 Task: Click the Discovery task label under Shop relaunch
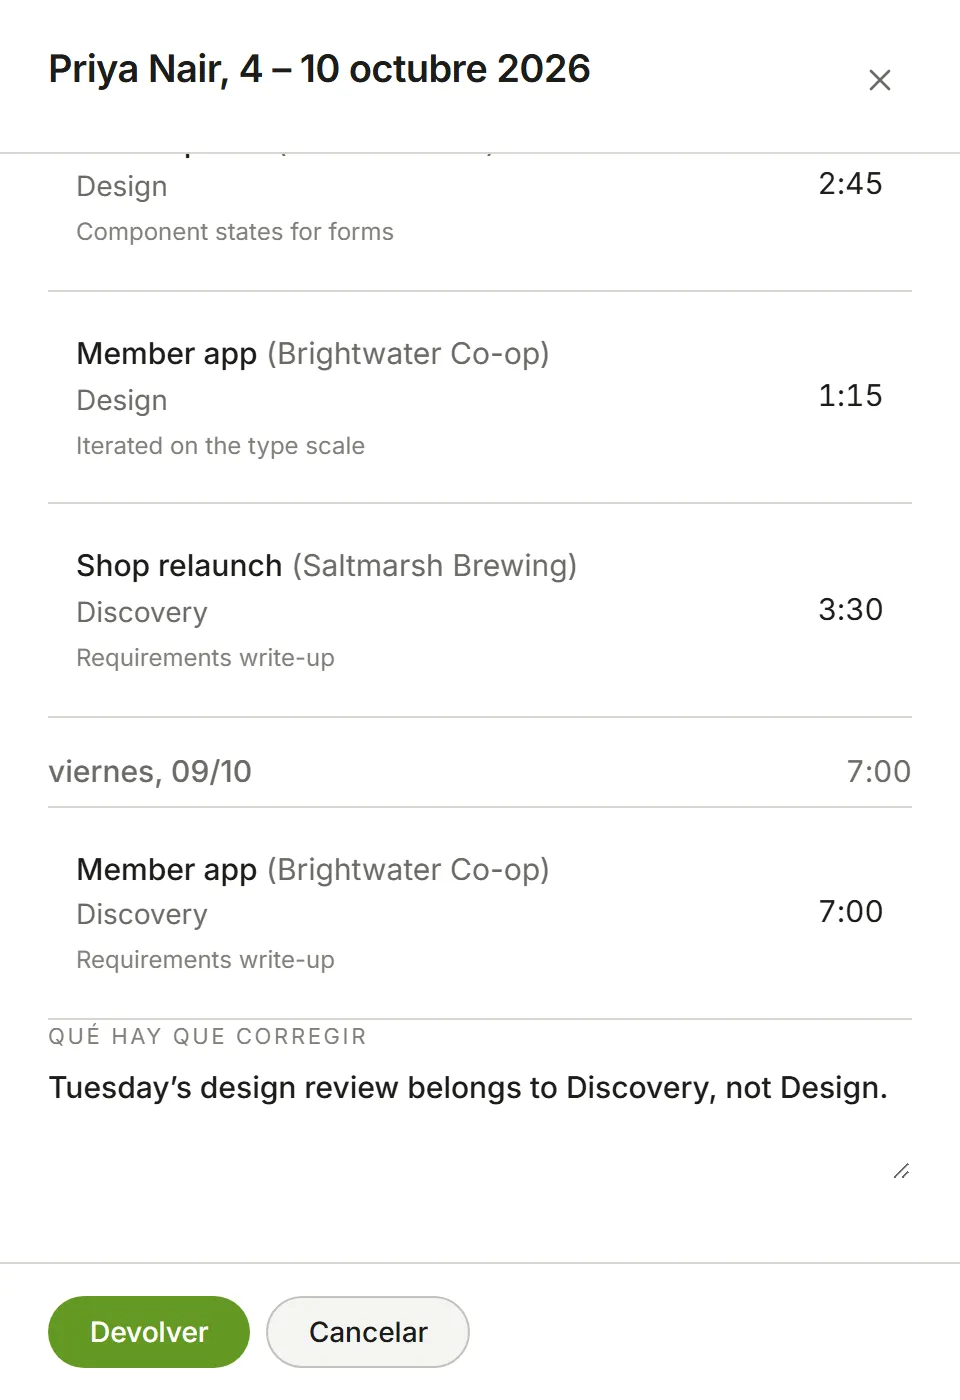[x=142, y=612]
